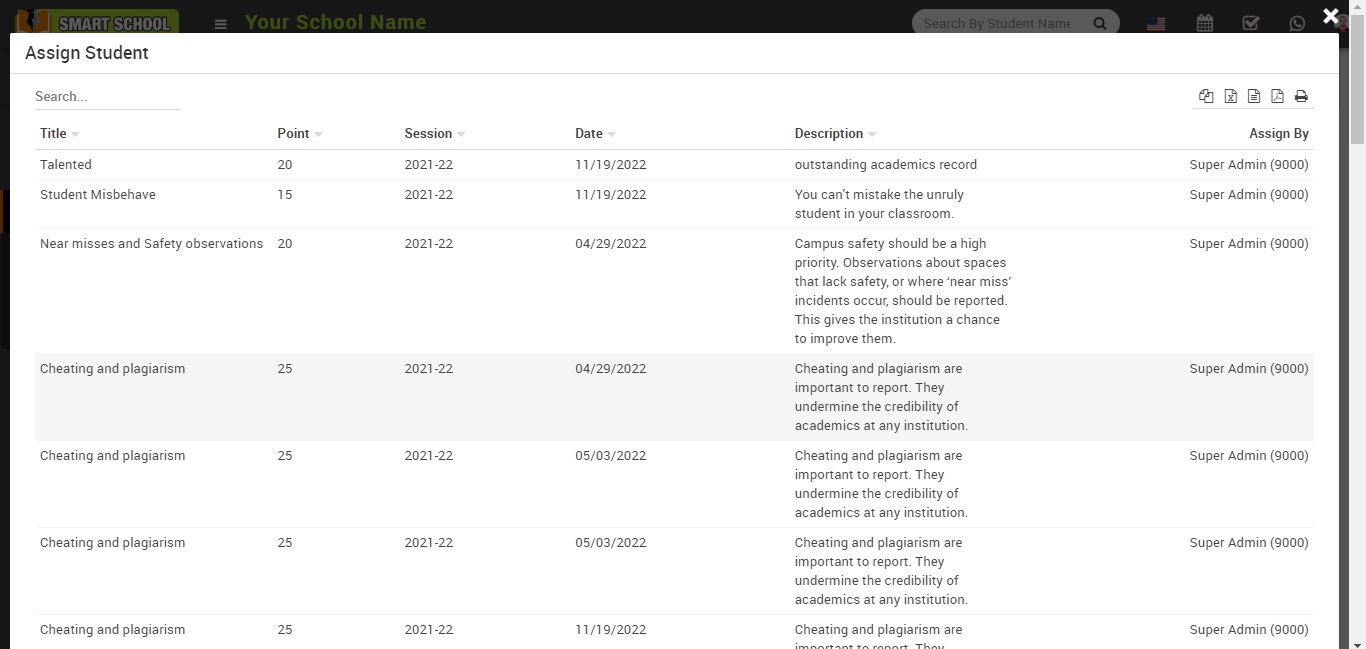The image size is (1366, 649).
Task: Close the Assign Student modal
Action: click(1330, 16)
